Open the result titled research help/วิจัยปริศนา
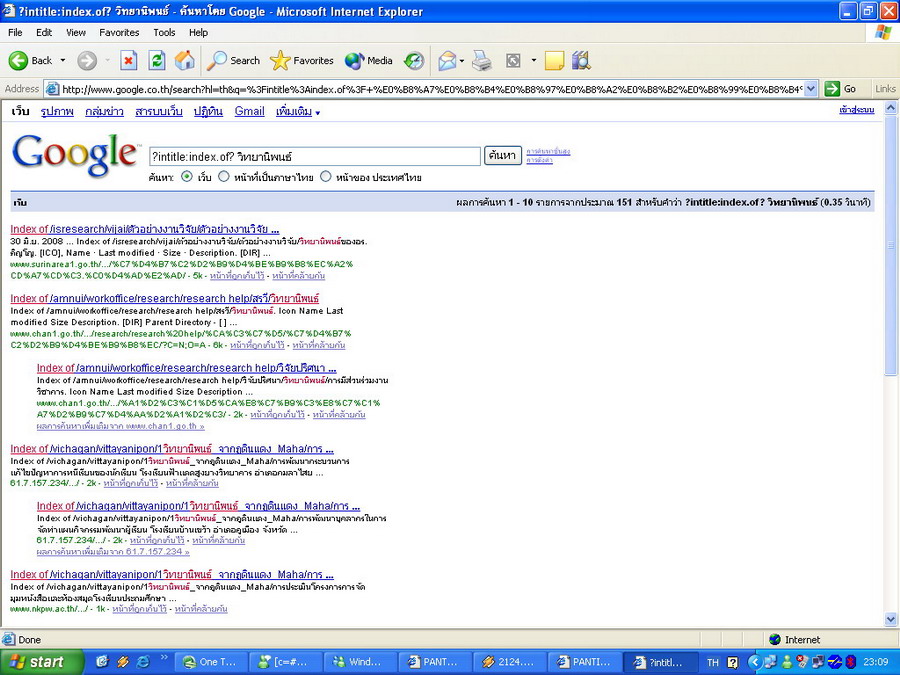Screen dimensions: 900x675 click(x=187, y=368)
